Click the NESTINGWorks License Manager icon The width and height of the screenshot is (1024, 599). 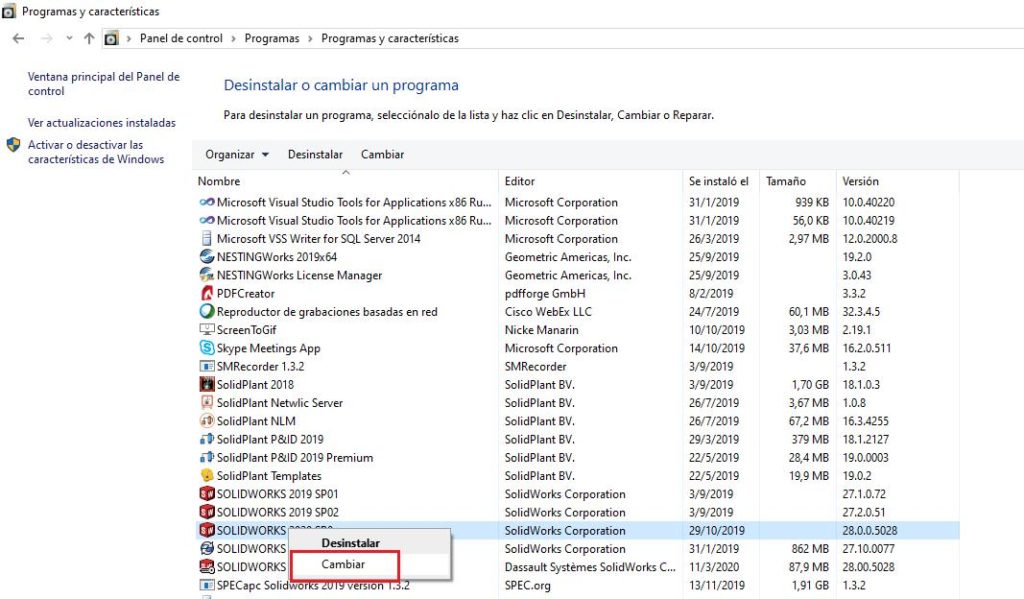(x=207, y=275)
